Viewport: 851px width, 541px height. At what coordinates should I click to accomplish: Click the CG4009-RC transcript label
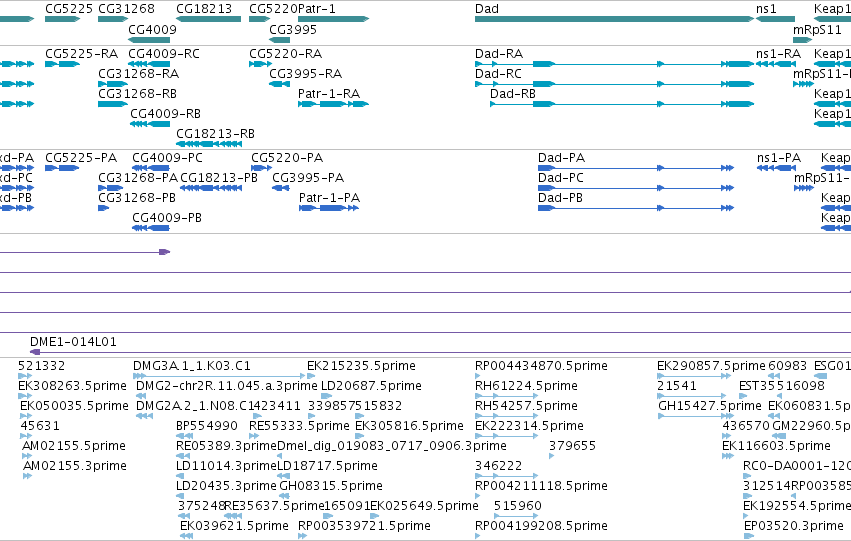pos(164,54)
